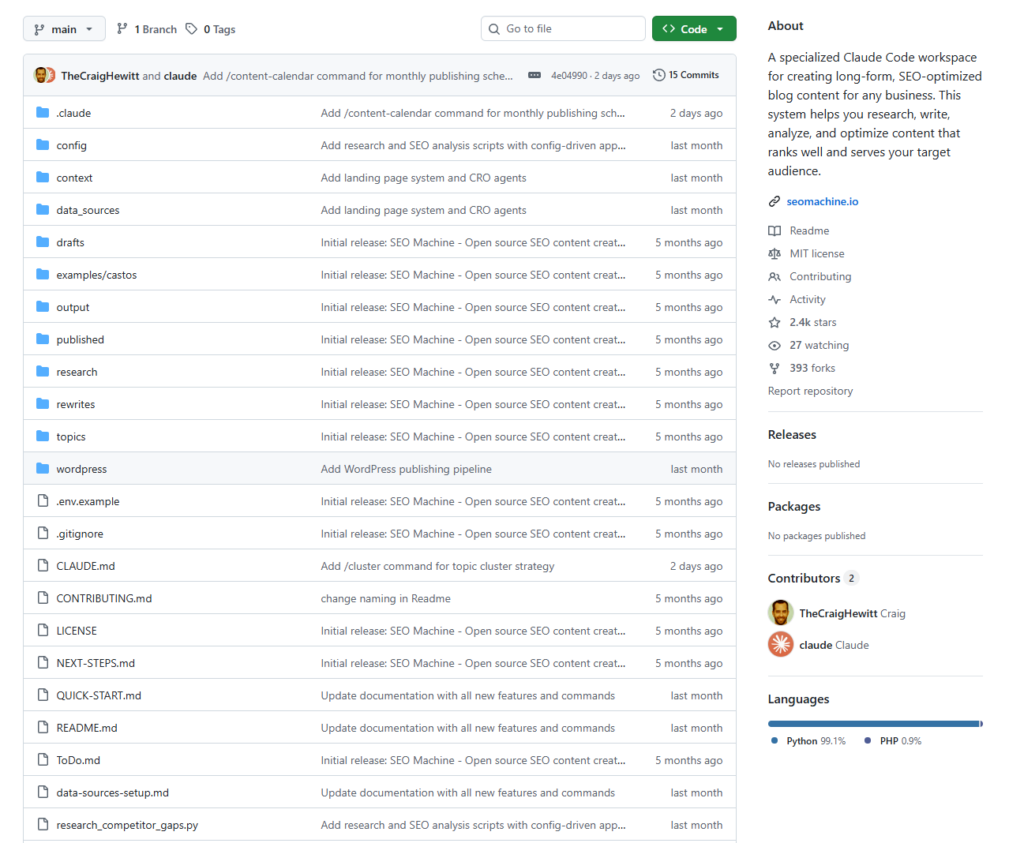
Task: Click TheCraigHewitt contributor avatar
Action: (x=781, y=613)
